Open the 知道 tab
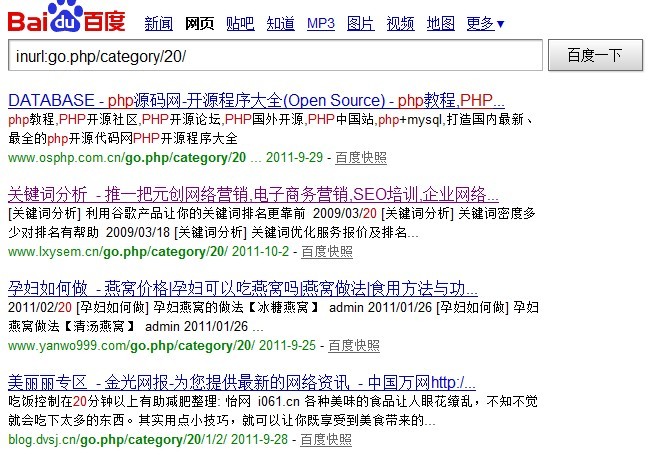 point(280,24)
